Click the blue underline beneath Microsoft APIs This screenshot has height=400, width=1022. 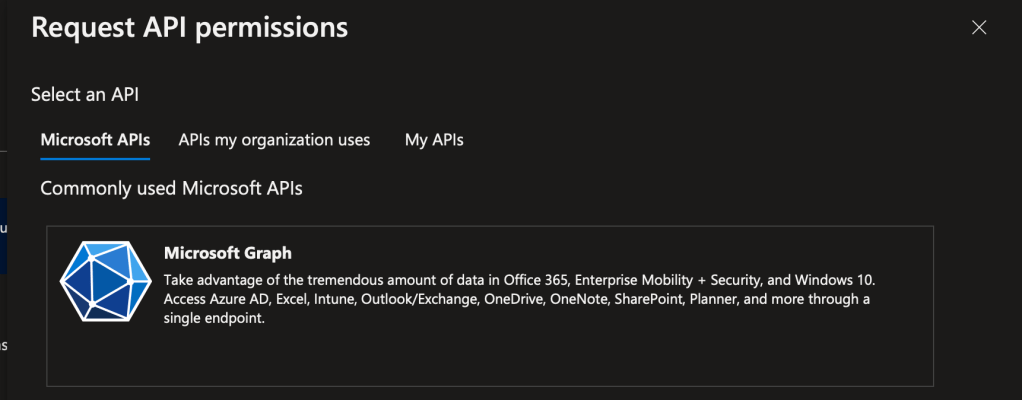pos(95,158)
